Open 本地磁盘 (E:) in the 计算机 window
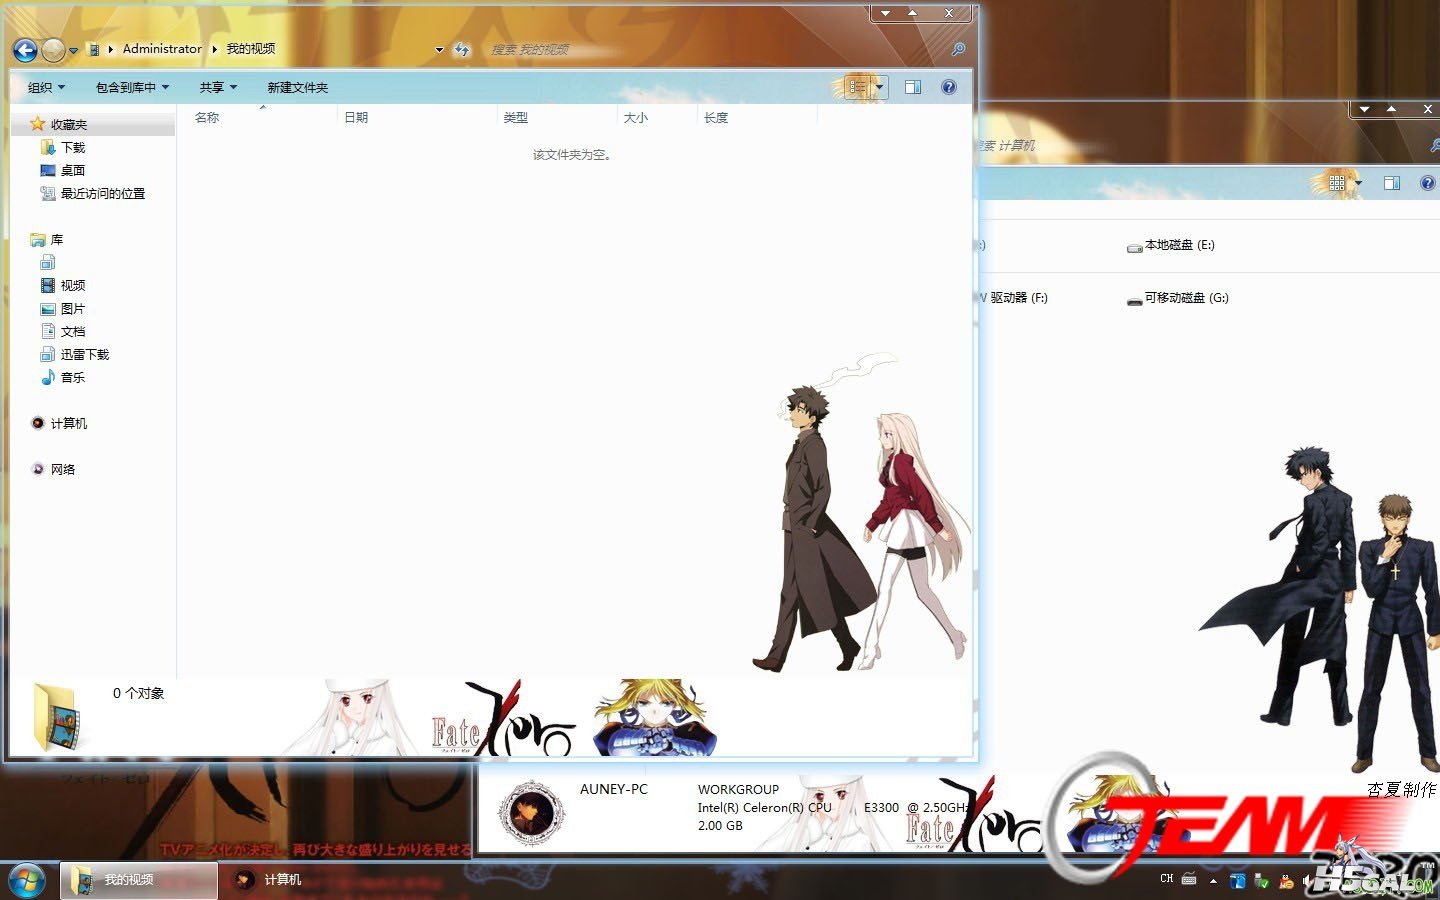Image resolution: width=1440 pixels, height=900 pixels. point(1170,245)
